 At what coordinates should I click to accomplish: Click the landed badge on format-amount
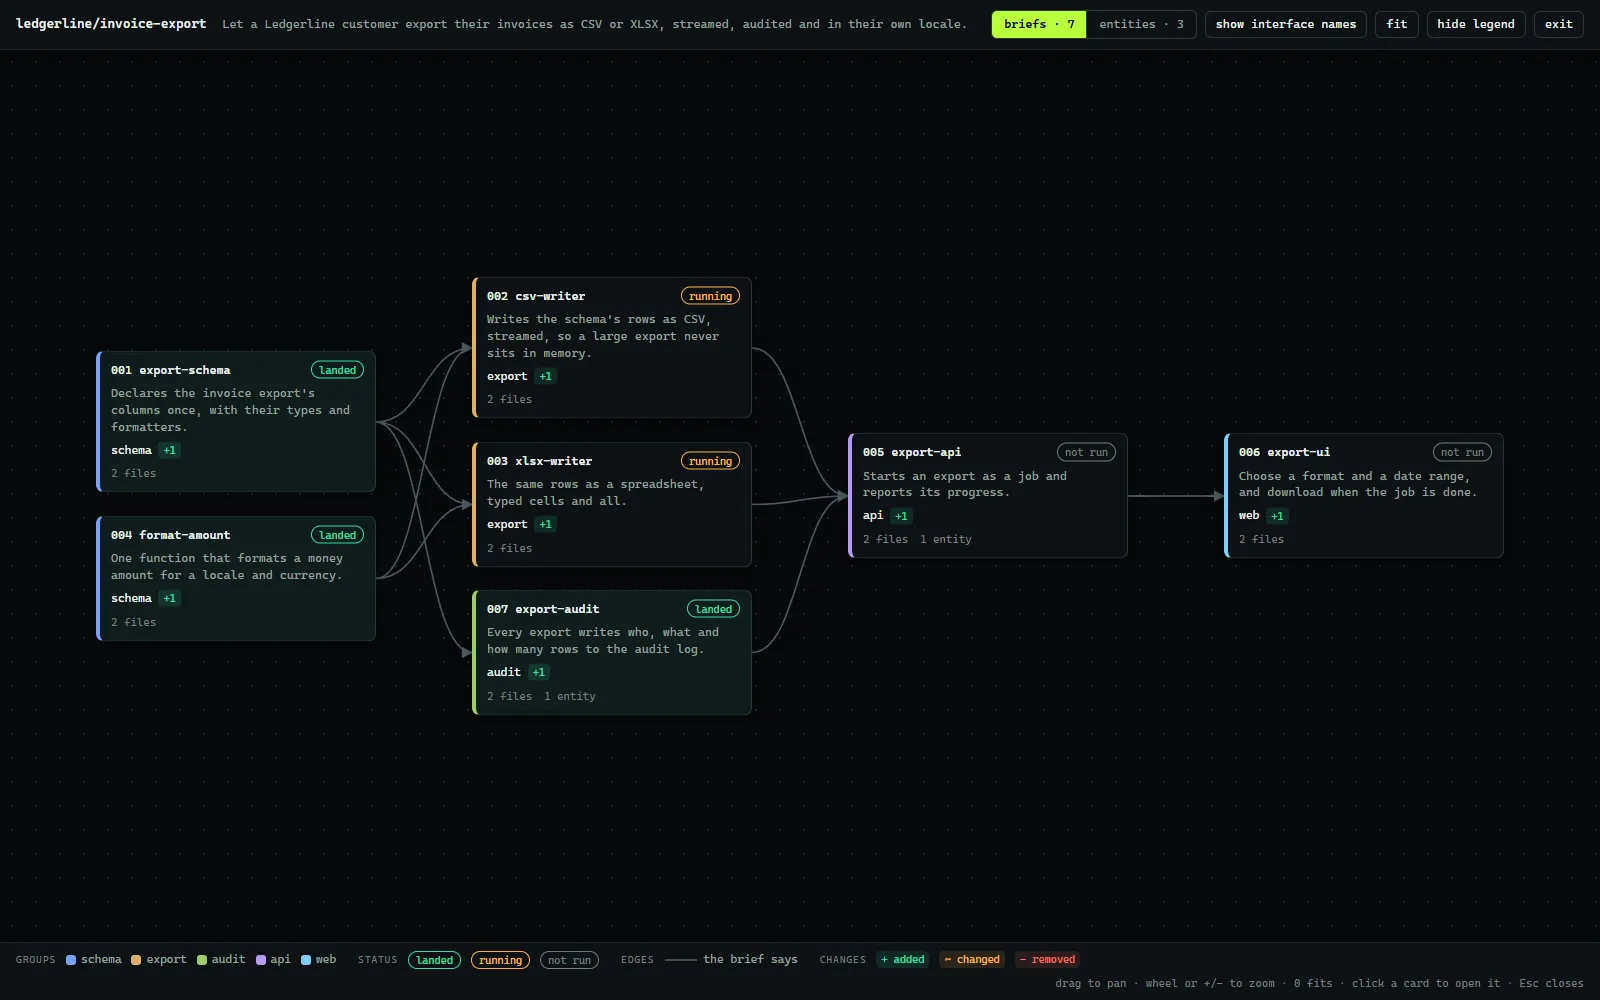pyautogui.click(x=338, y=535)
